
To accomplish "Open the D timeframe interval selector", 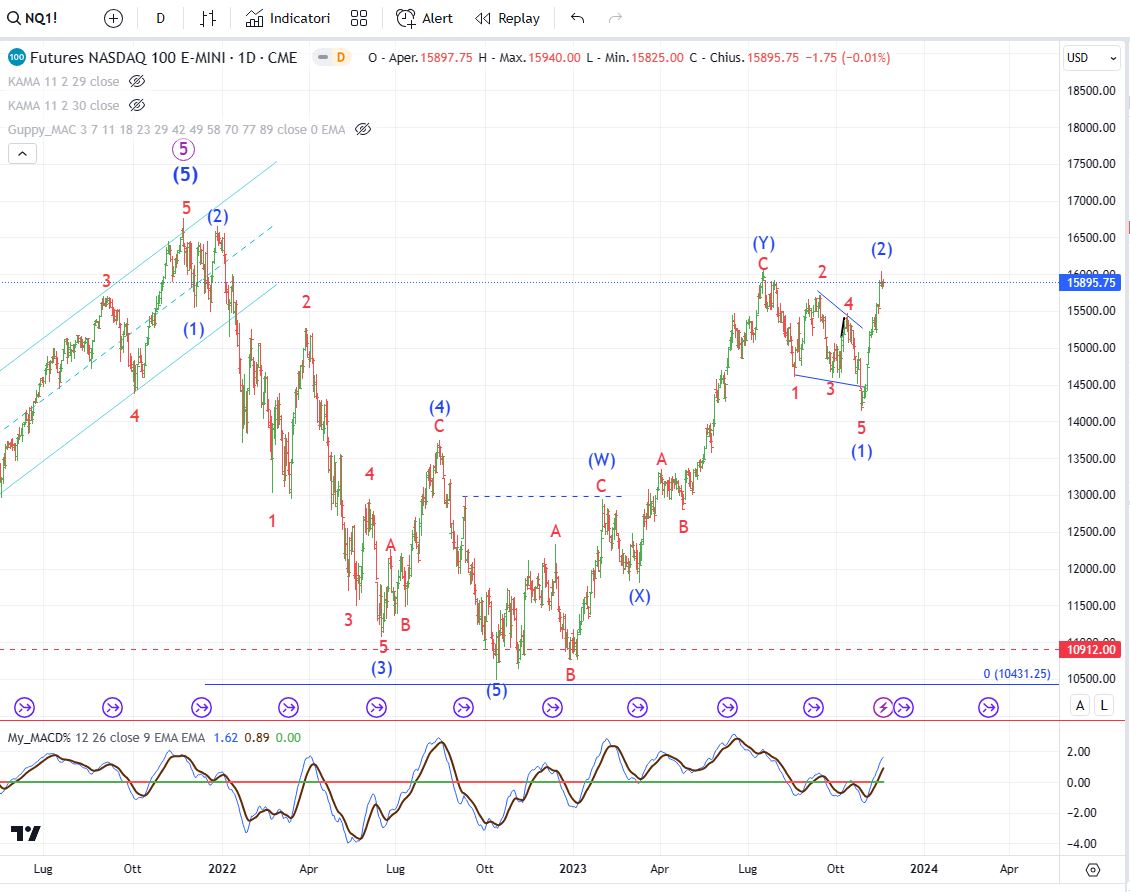I will 161,19.
